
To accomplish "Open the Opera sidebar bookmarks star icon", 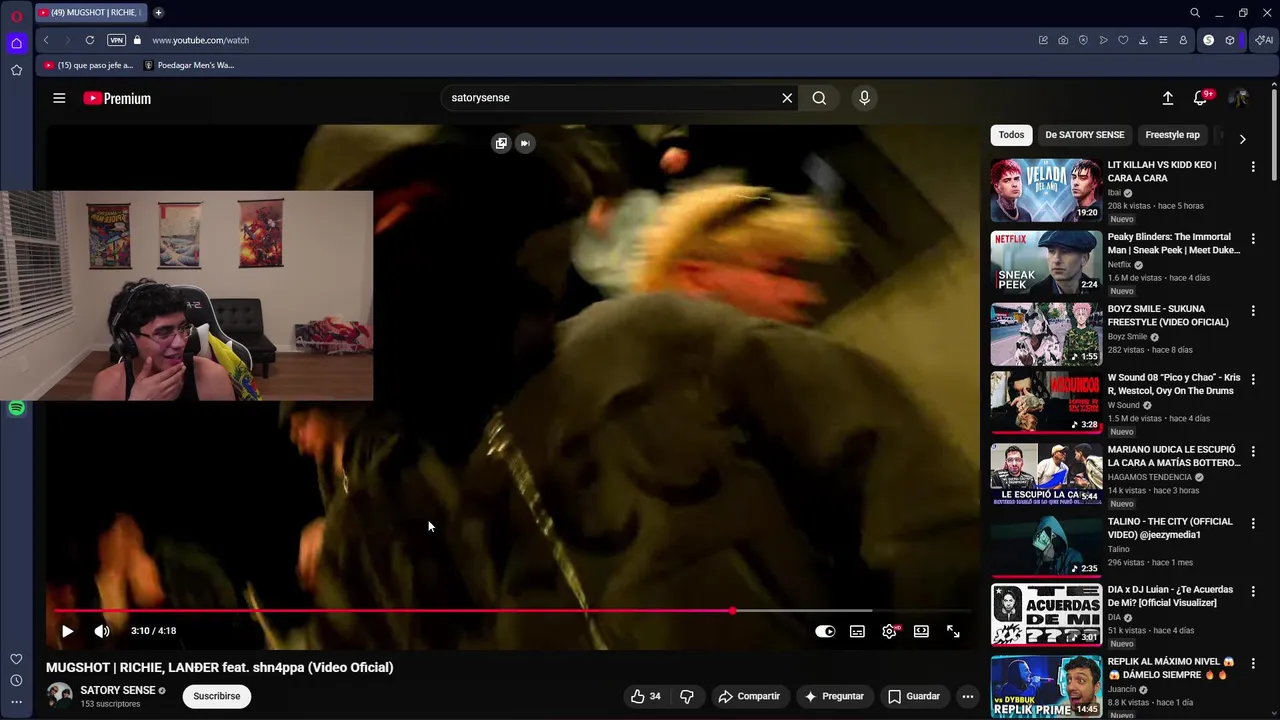I will coord(16,70).
